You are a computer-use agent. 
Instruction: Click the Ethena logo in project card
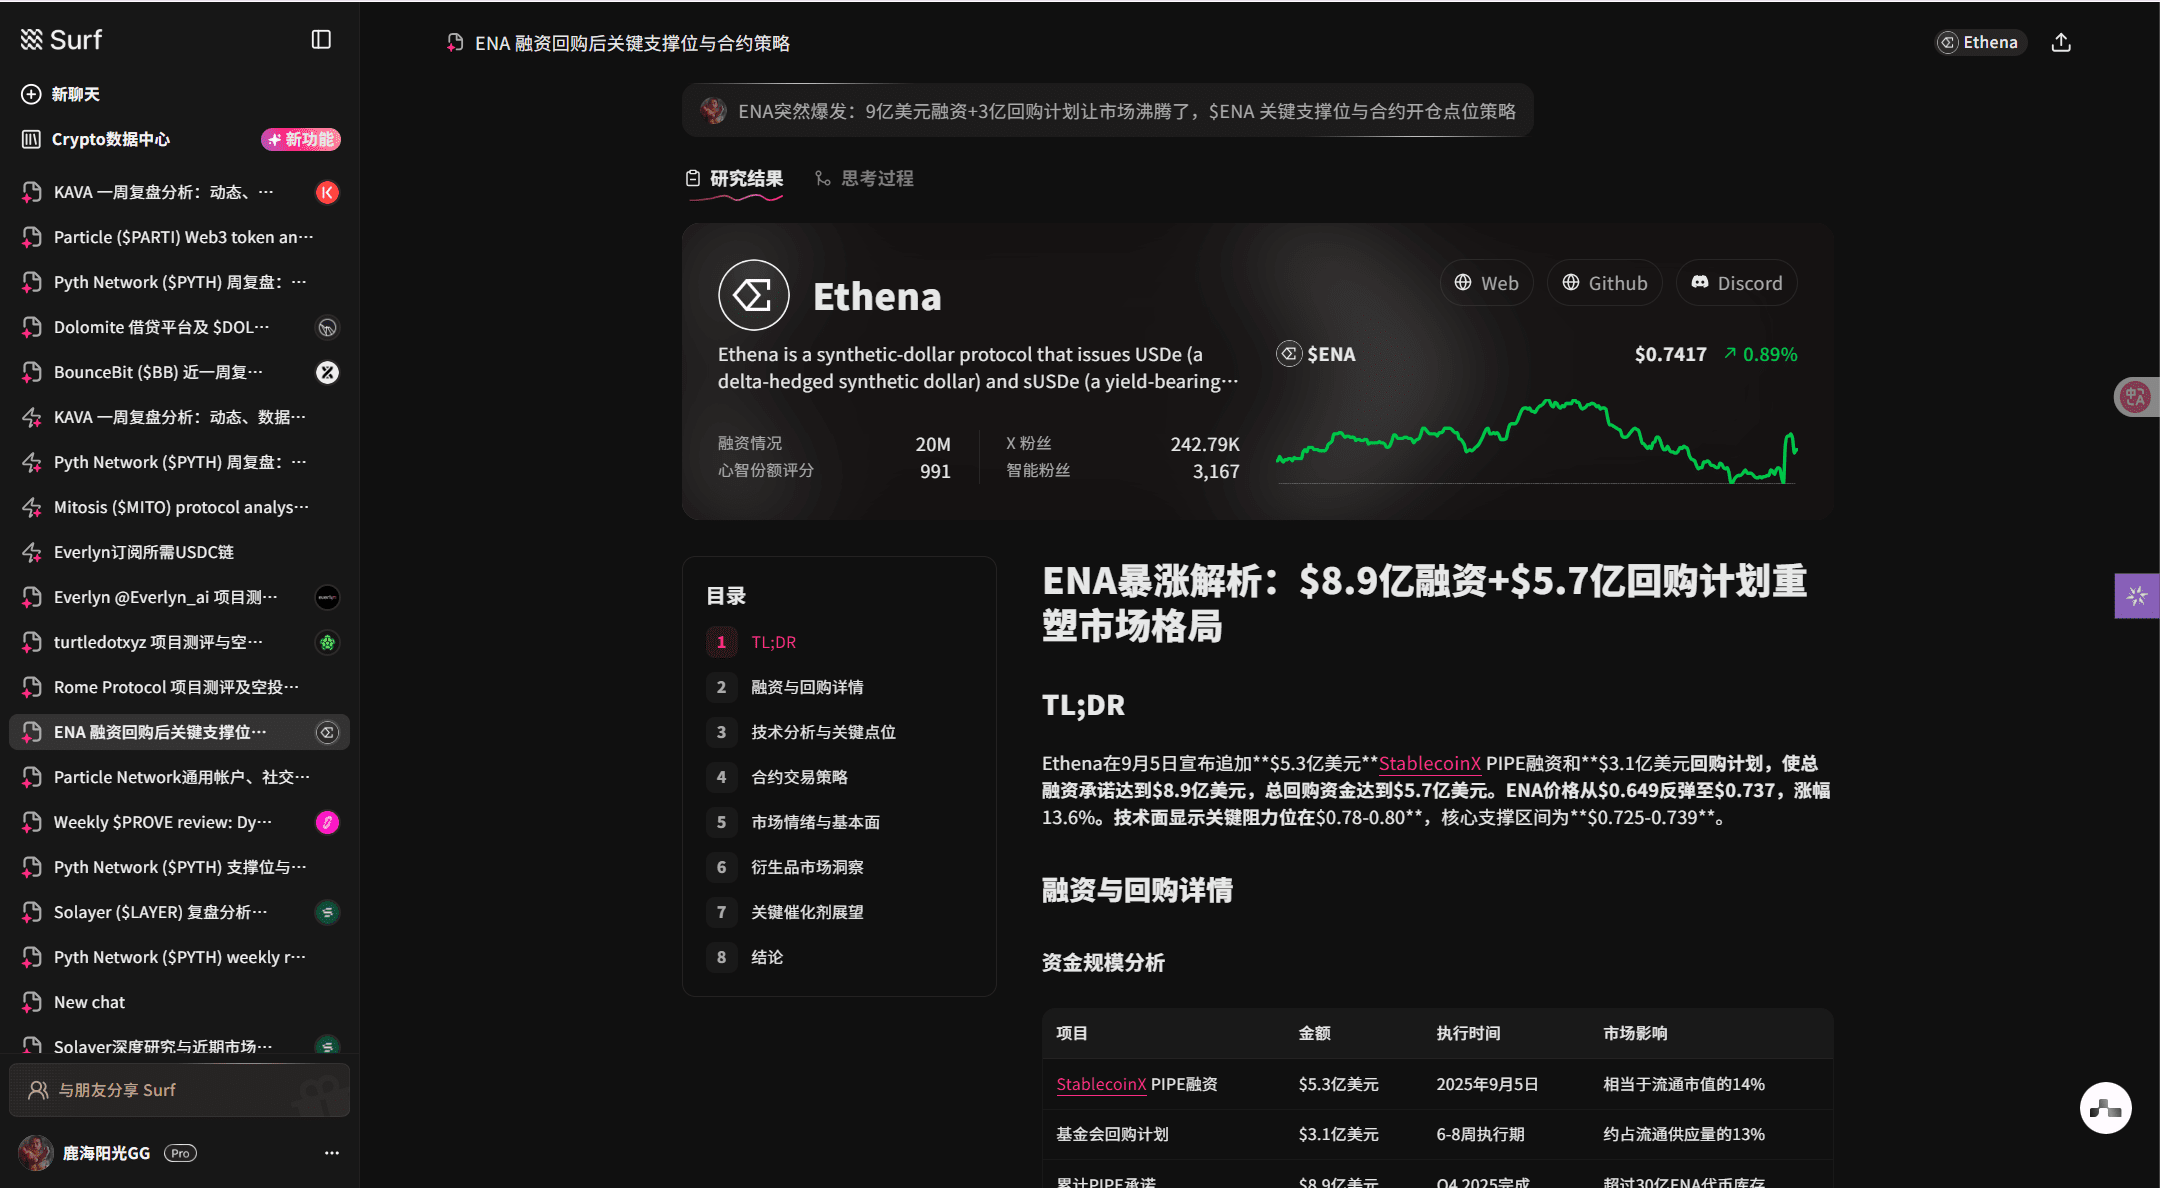(x=753, y=295)
